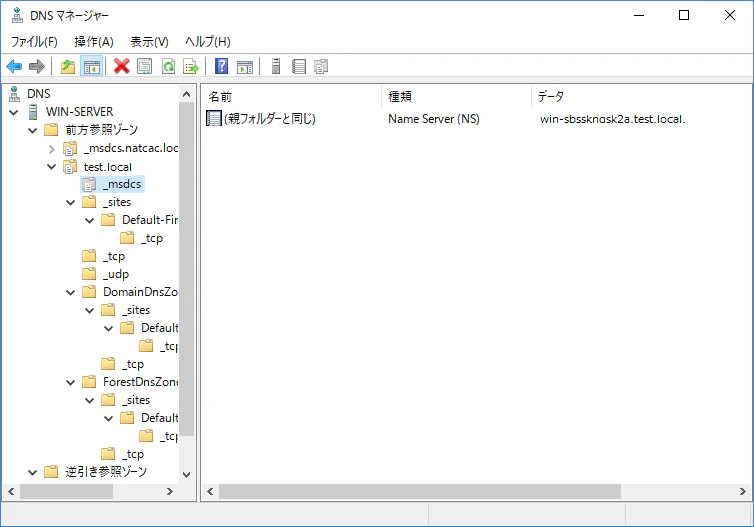The height and width of the screenshot is (527, 754).
Task: Click win-sbssknask2a.test.local. data cell
Action: tap(613, 119)
